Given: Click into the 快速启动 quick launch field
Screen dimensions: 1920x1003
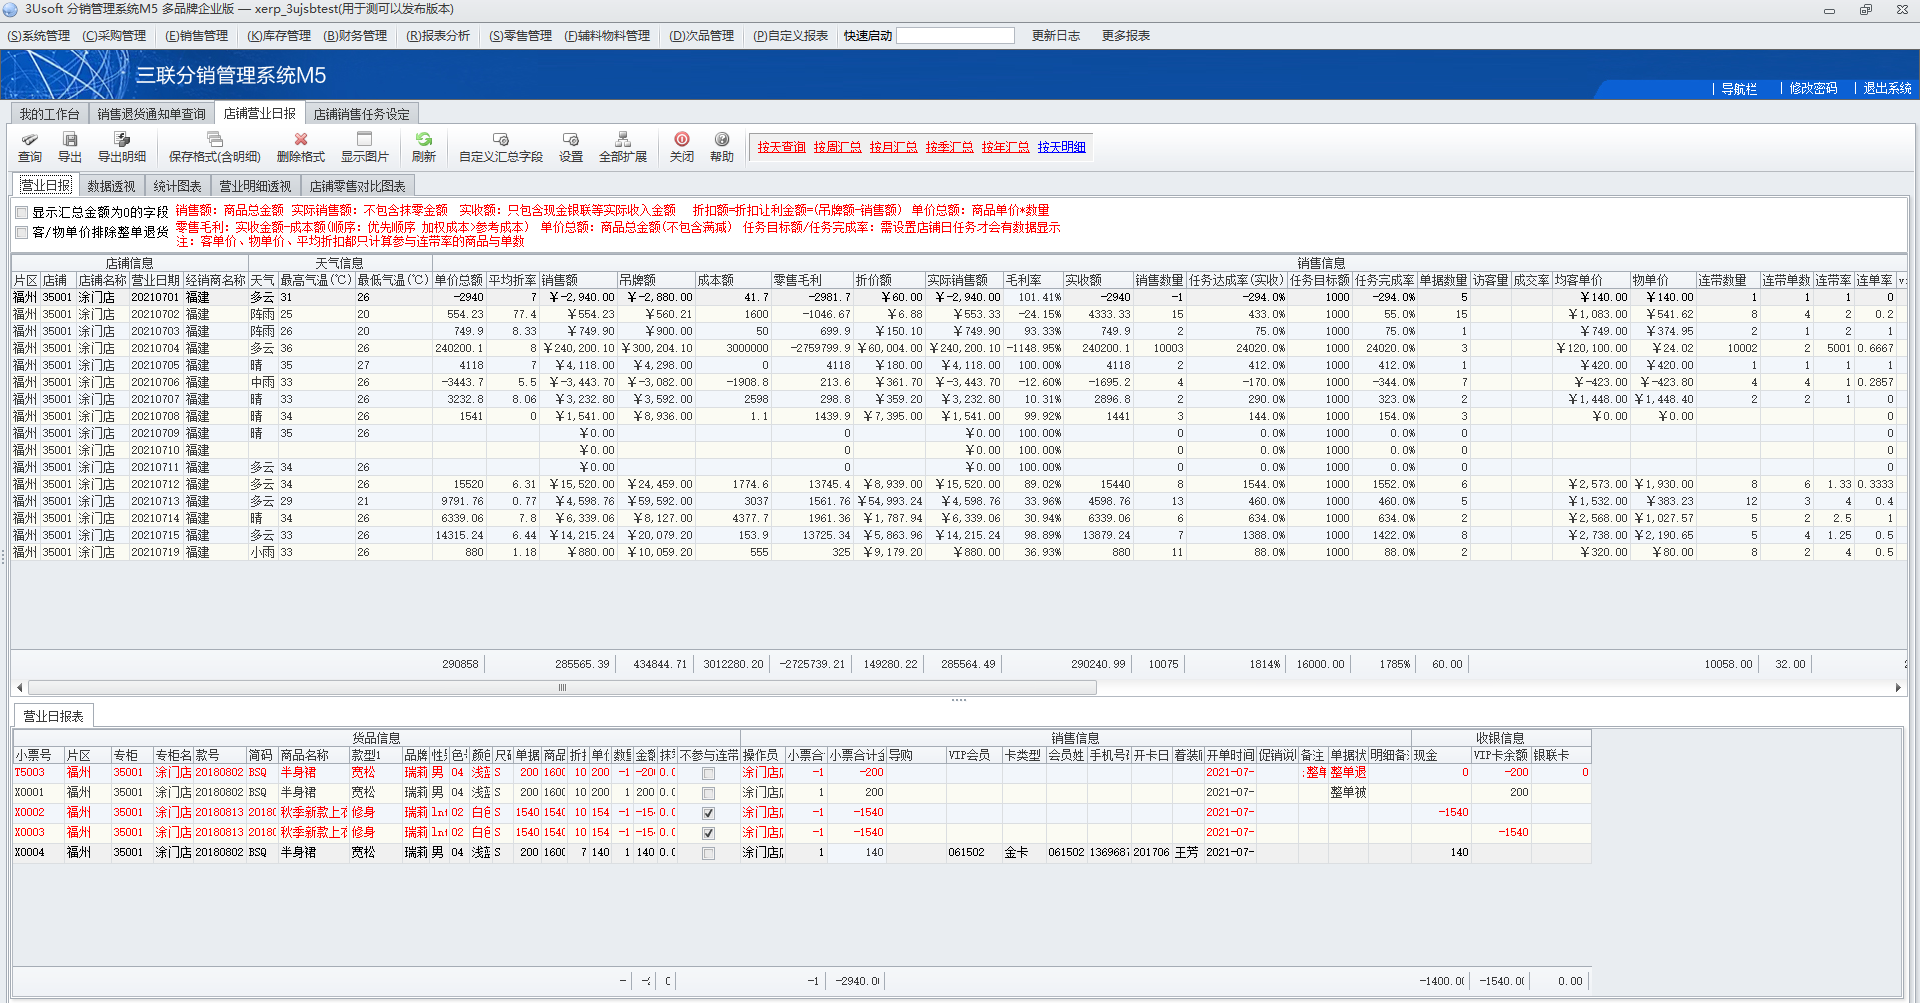Looking at the screenshot, I should click(955, 36).
